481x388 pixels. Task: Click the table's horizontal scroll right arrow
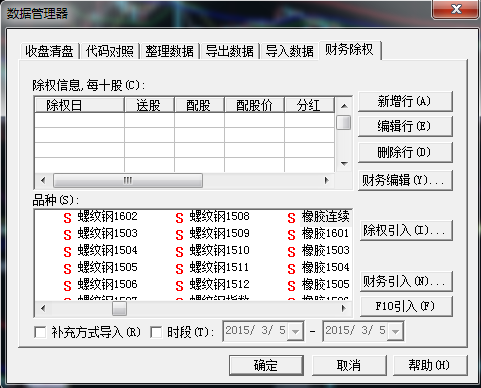click(x=327, y=180)
